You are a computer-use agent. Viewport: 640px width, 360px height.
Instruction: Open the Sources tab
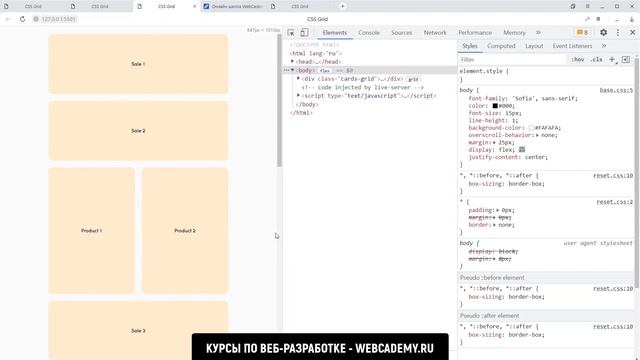[402, 33]
